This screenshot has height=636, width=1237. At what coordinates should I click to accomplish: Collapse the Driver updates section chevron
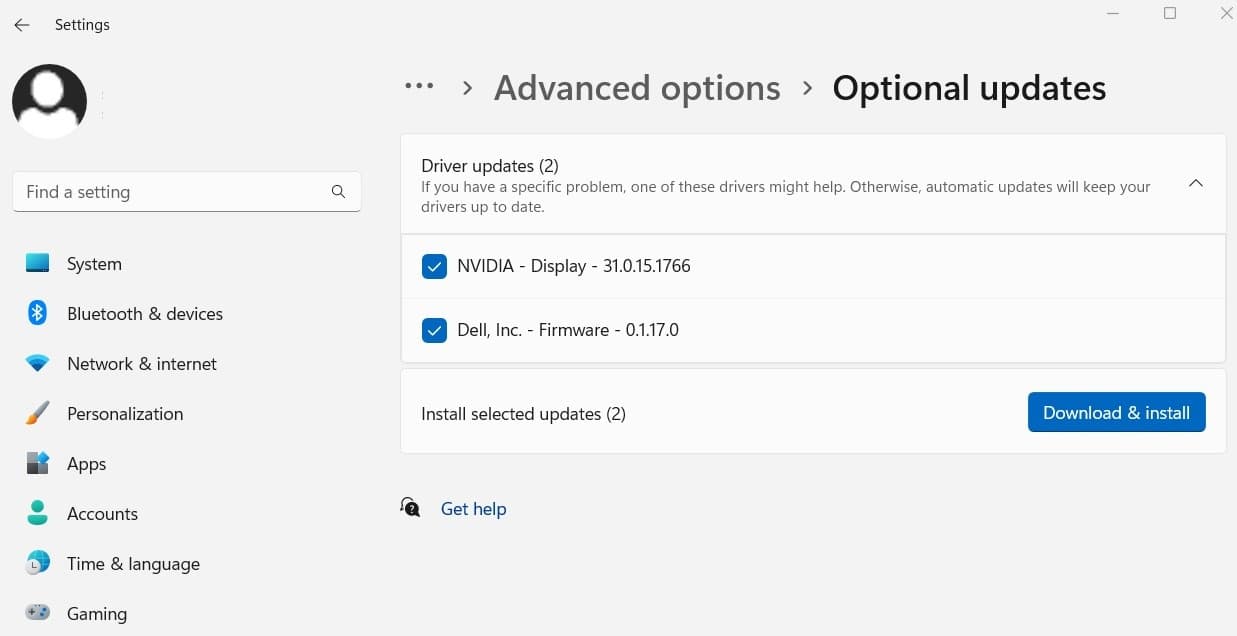tap(1195, 184)
